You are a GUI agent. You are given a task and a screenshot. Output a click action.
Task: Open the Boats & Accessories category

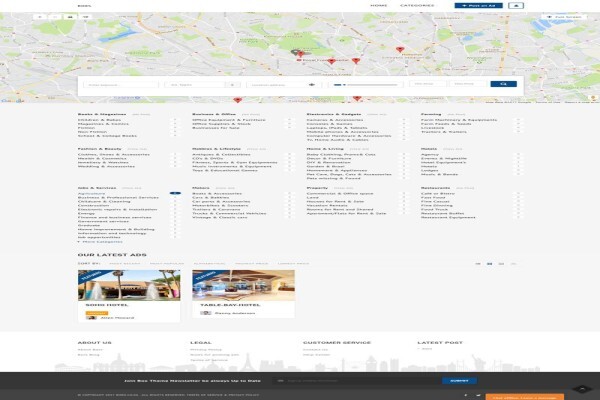coord(217,194)
